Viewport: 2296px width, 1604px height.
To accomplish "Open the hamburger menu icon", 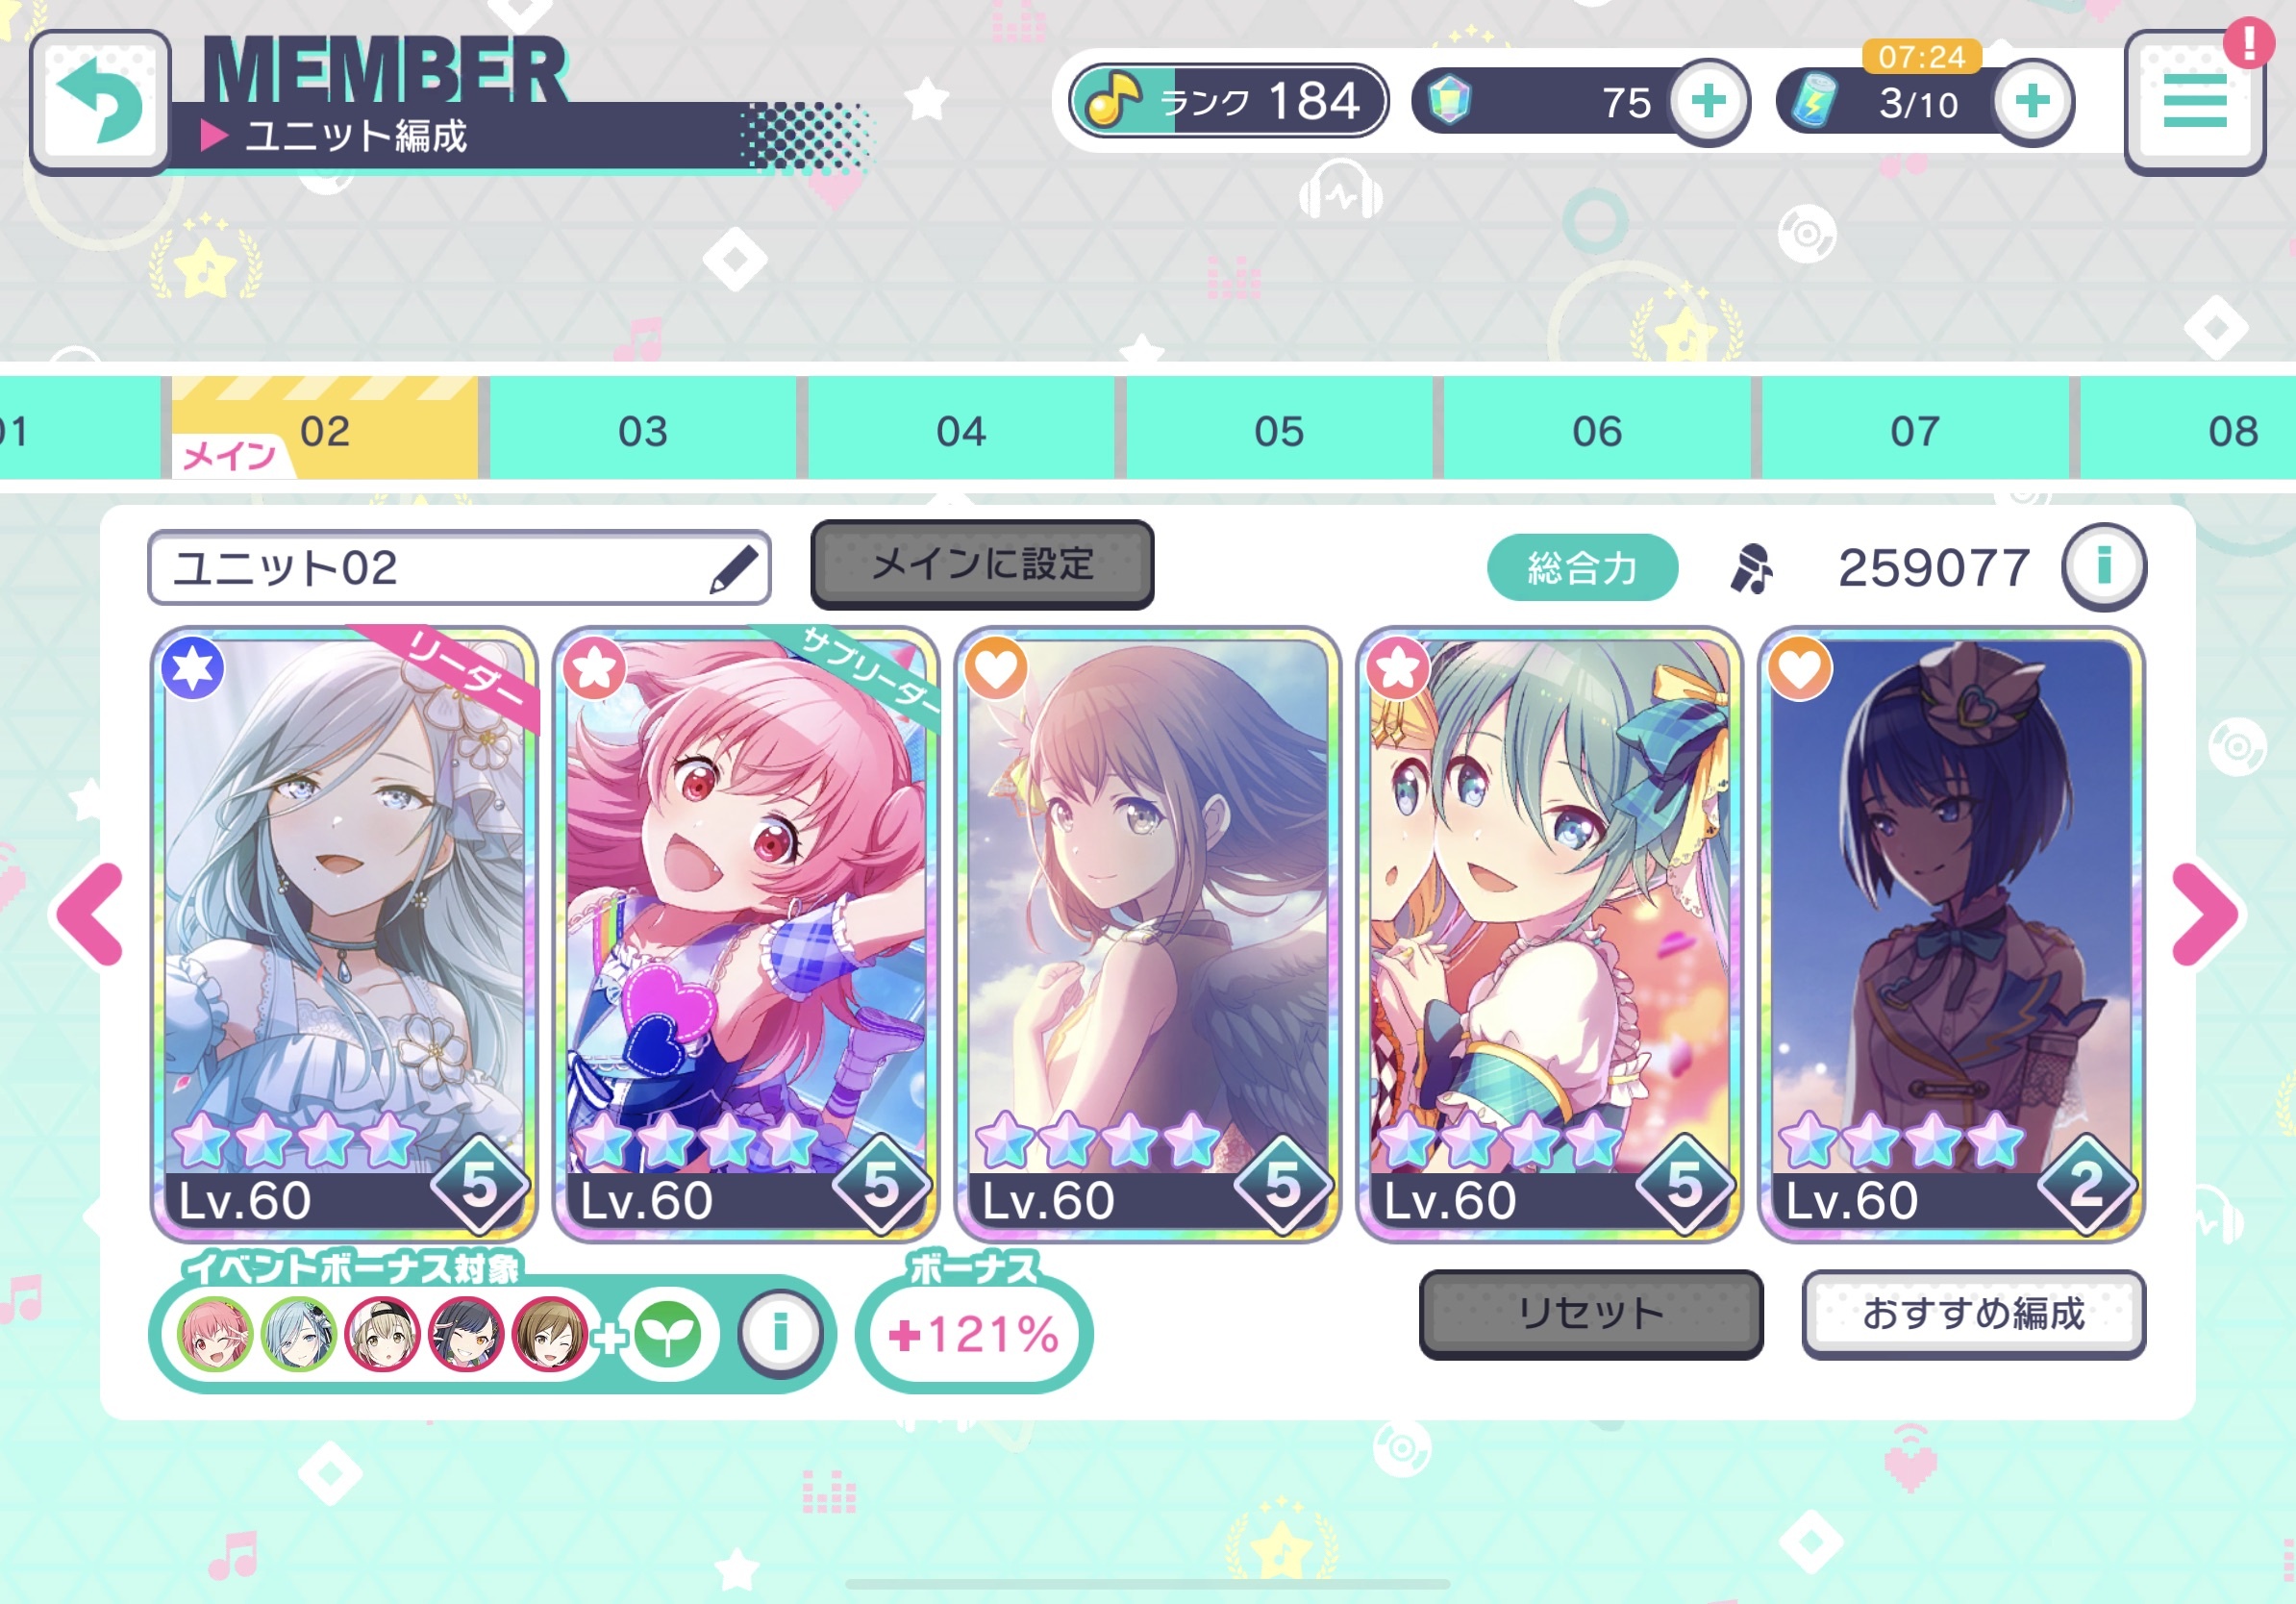I will tap(2194, 101).
